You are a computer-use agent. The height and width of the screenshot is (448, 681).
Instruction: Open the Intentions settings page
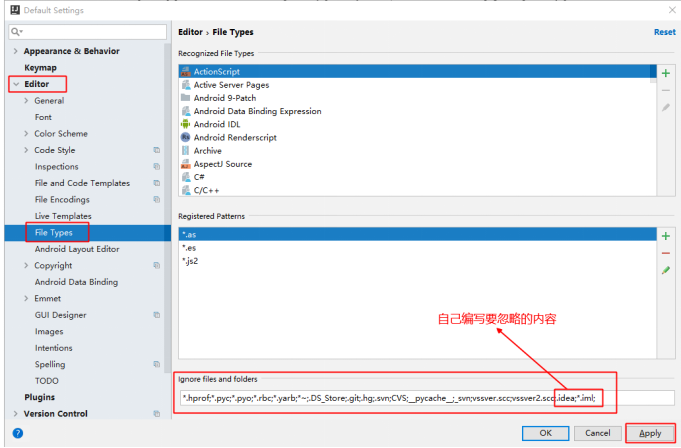(x=53, y=348)
